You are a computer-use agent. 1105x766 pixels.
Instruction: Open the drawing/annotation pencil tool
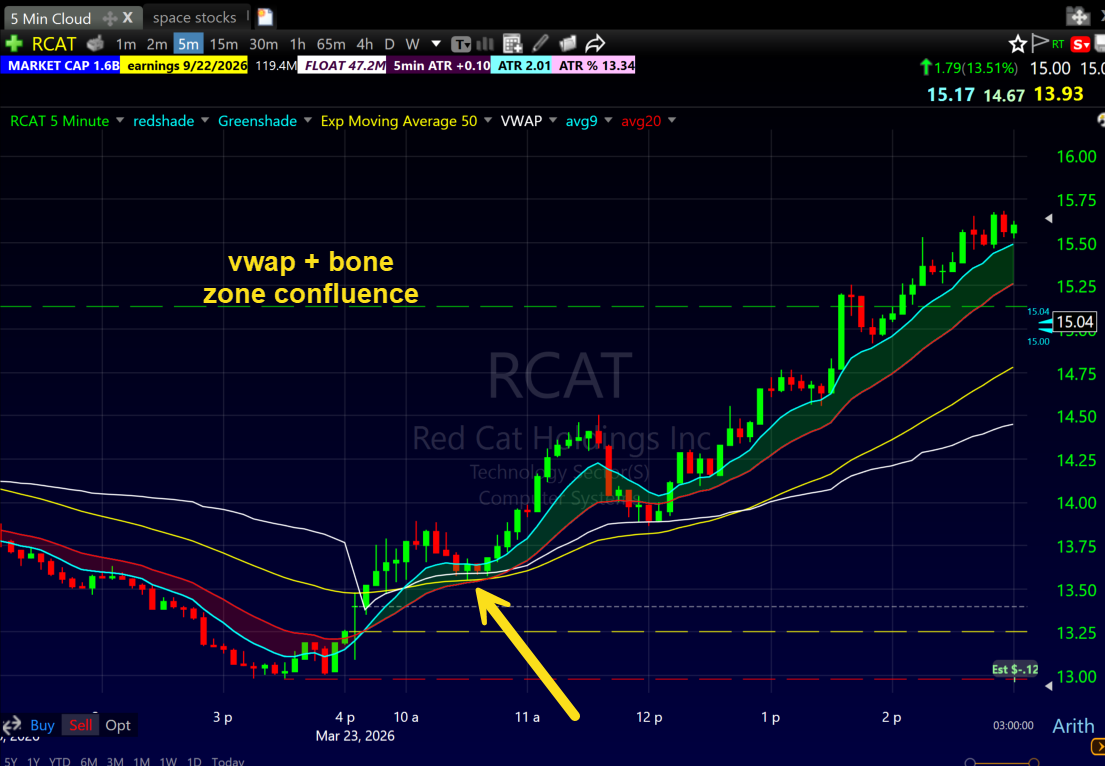(540, 43)
